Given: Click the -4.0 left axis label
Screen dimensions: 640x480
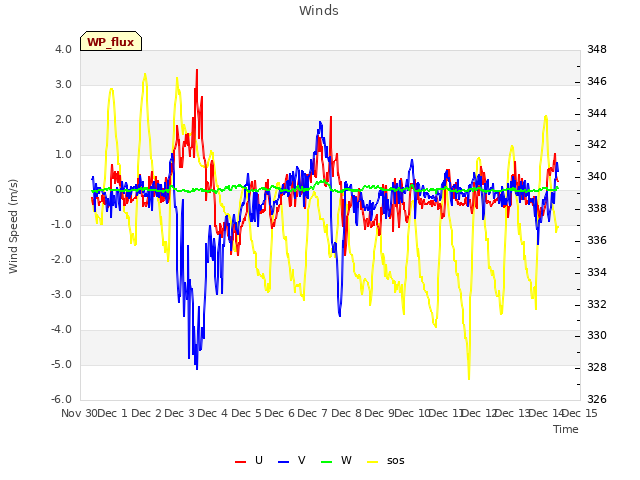Looking at the screenshot, I should click(61, 330).
